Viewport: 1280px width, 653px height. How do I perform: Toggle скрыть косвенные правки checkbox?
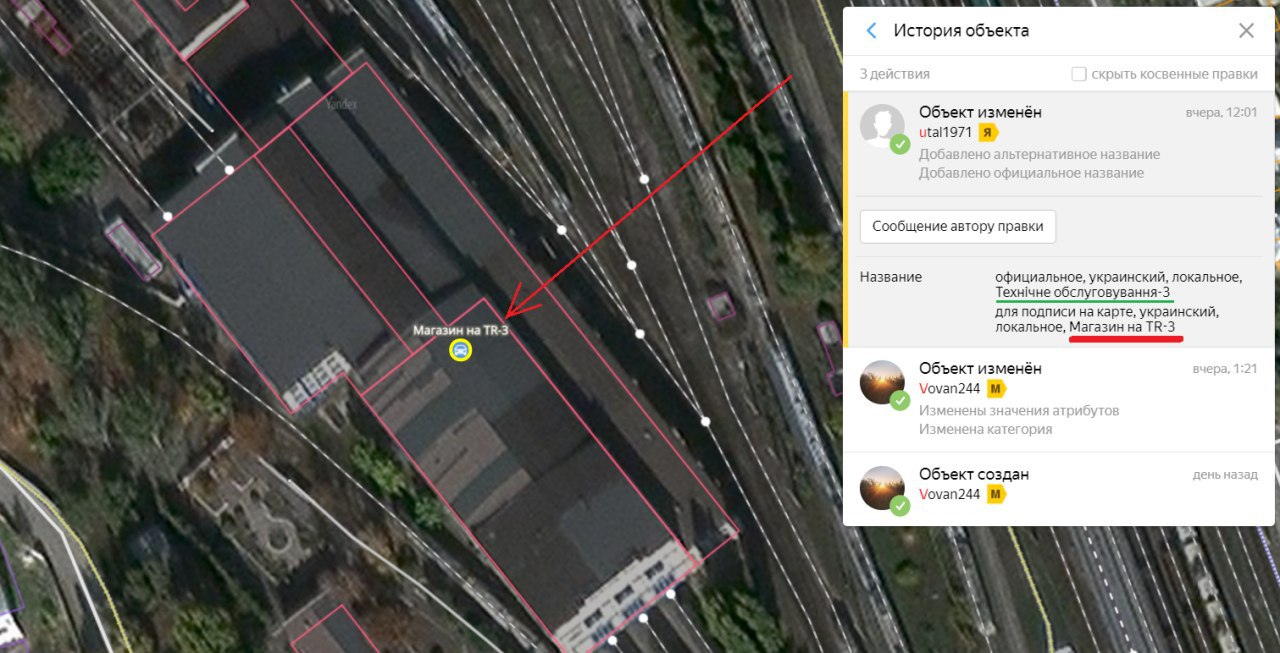tap(1078, 74)
